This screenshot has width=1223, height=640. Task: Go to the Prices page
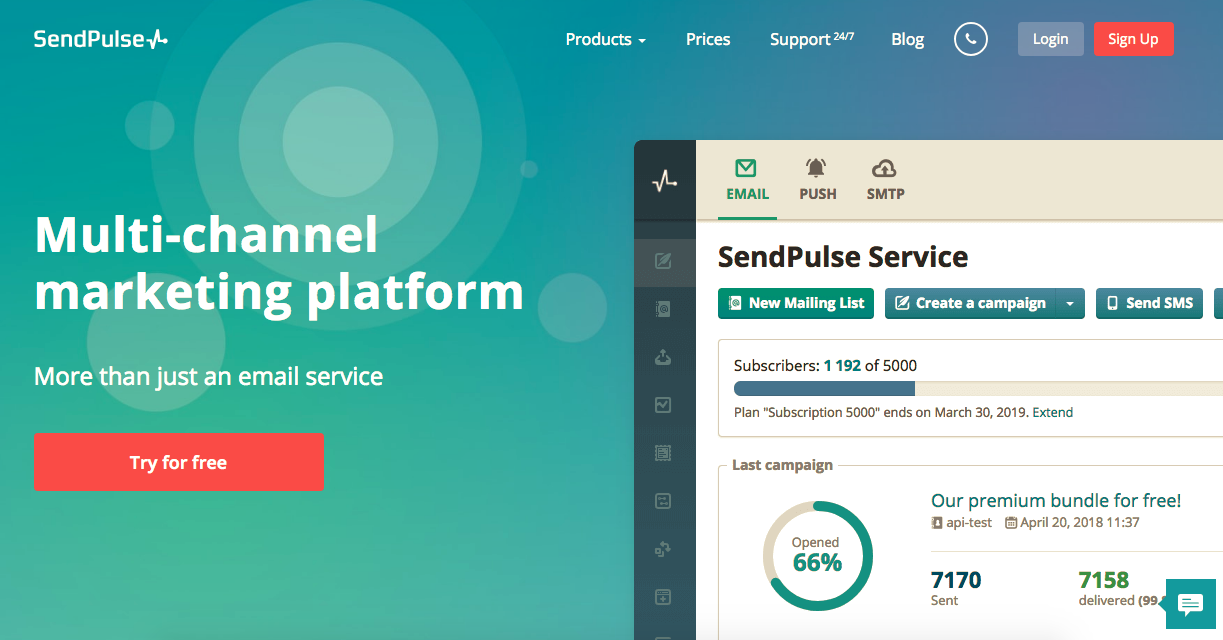(x=708, y=40)
